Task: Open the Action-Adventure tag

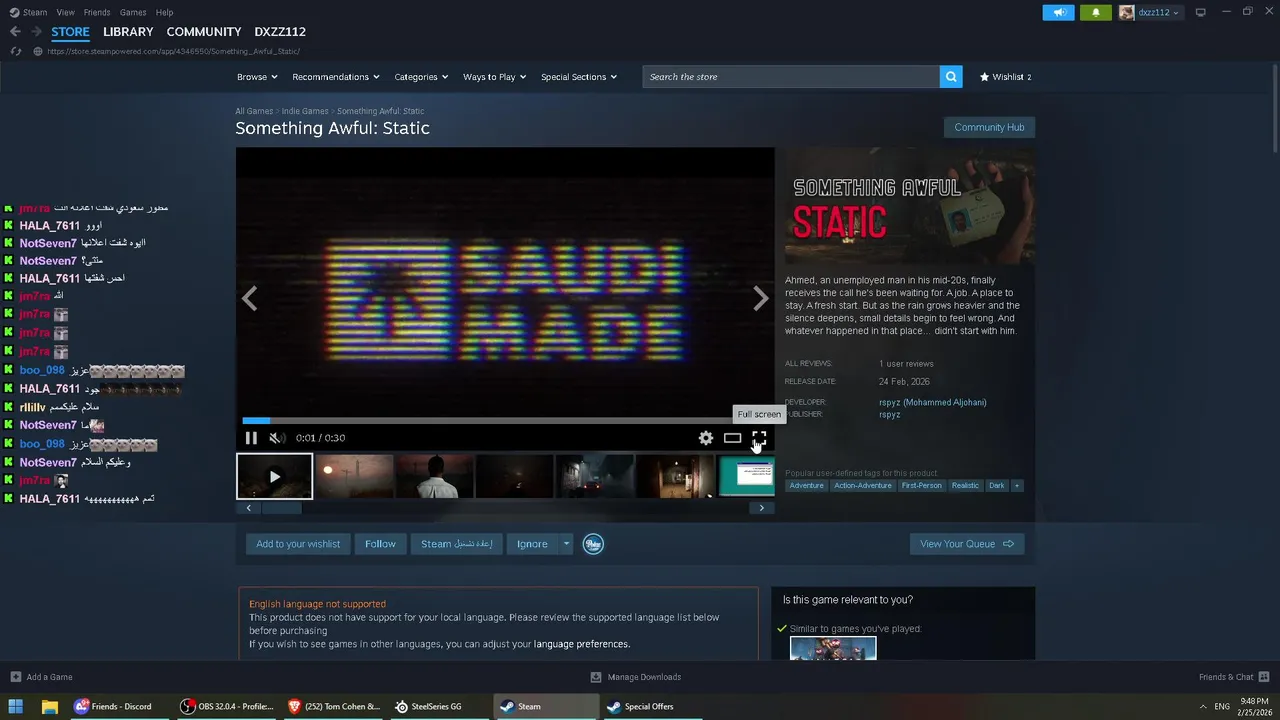Action: coord(863,486)
